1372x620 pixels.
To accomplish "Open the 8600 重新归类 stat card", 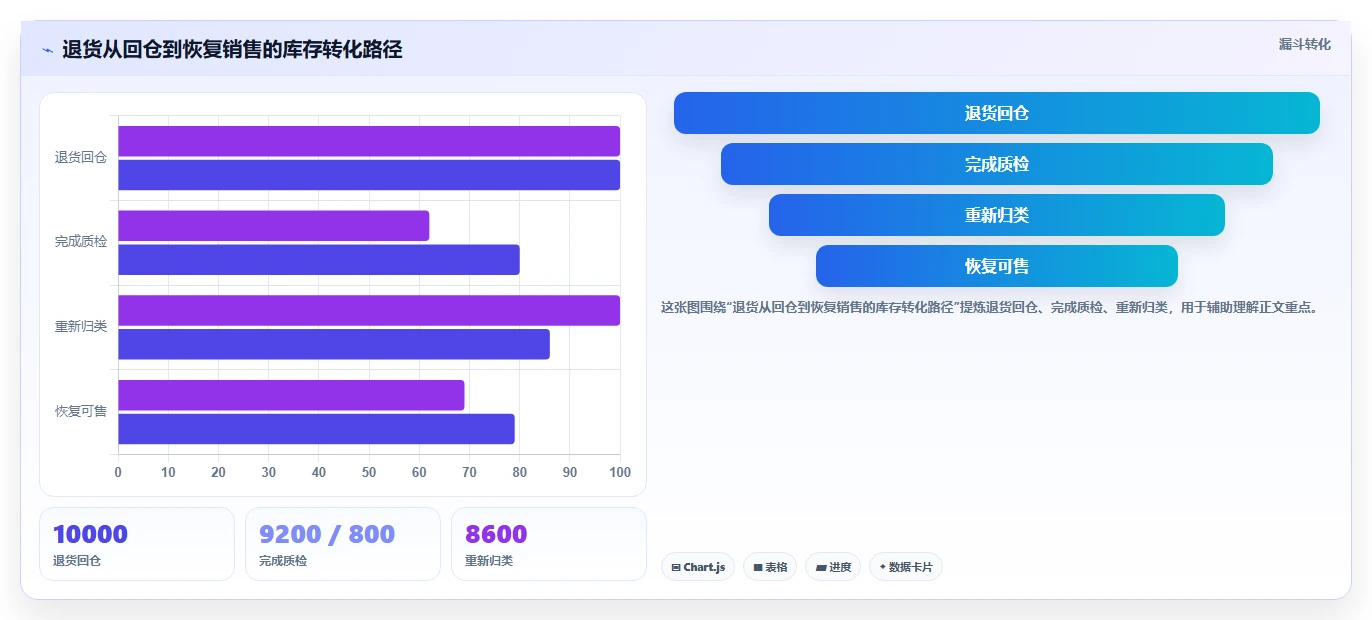I will [x=549, y=544].
